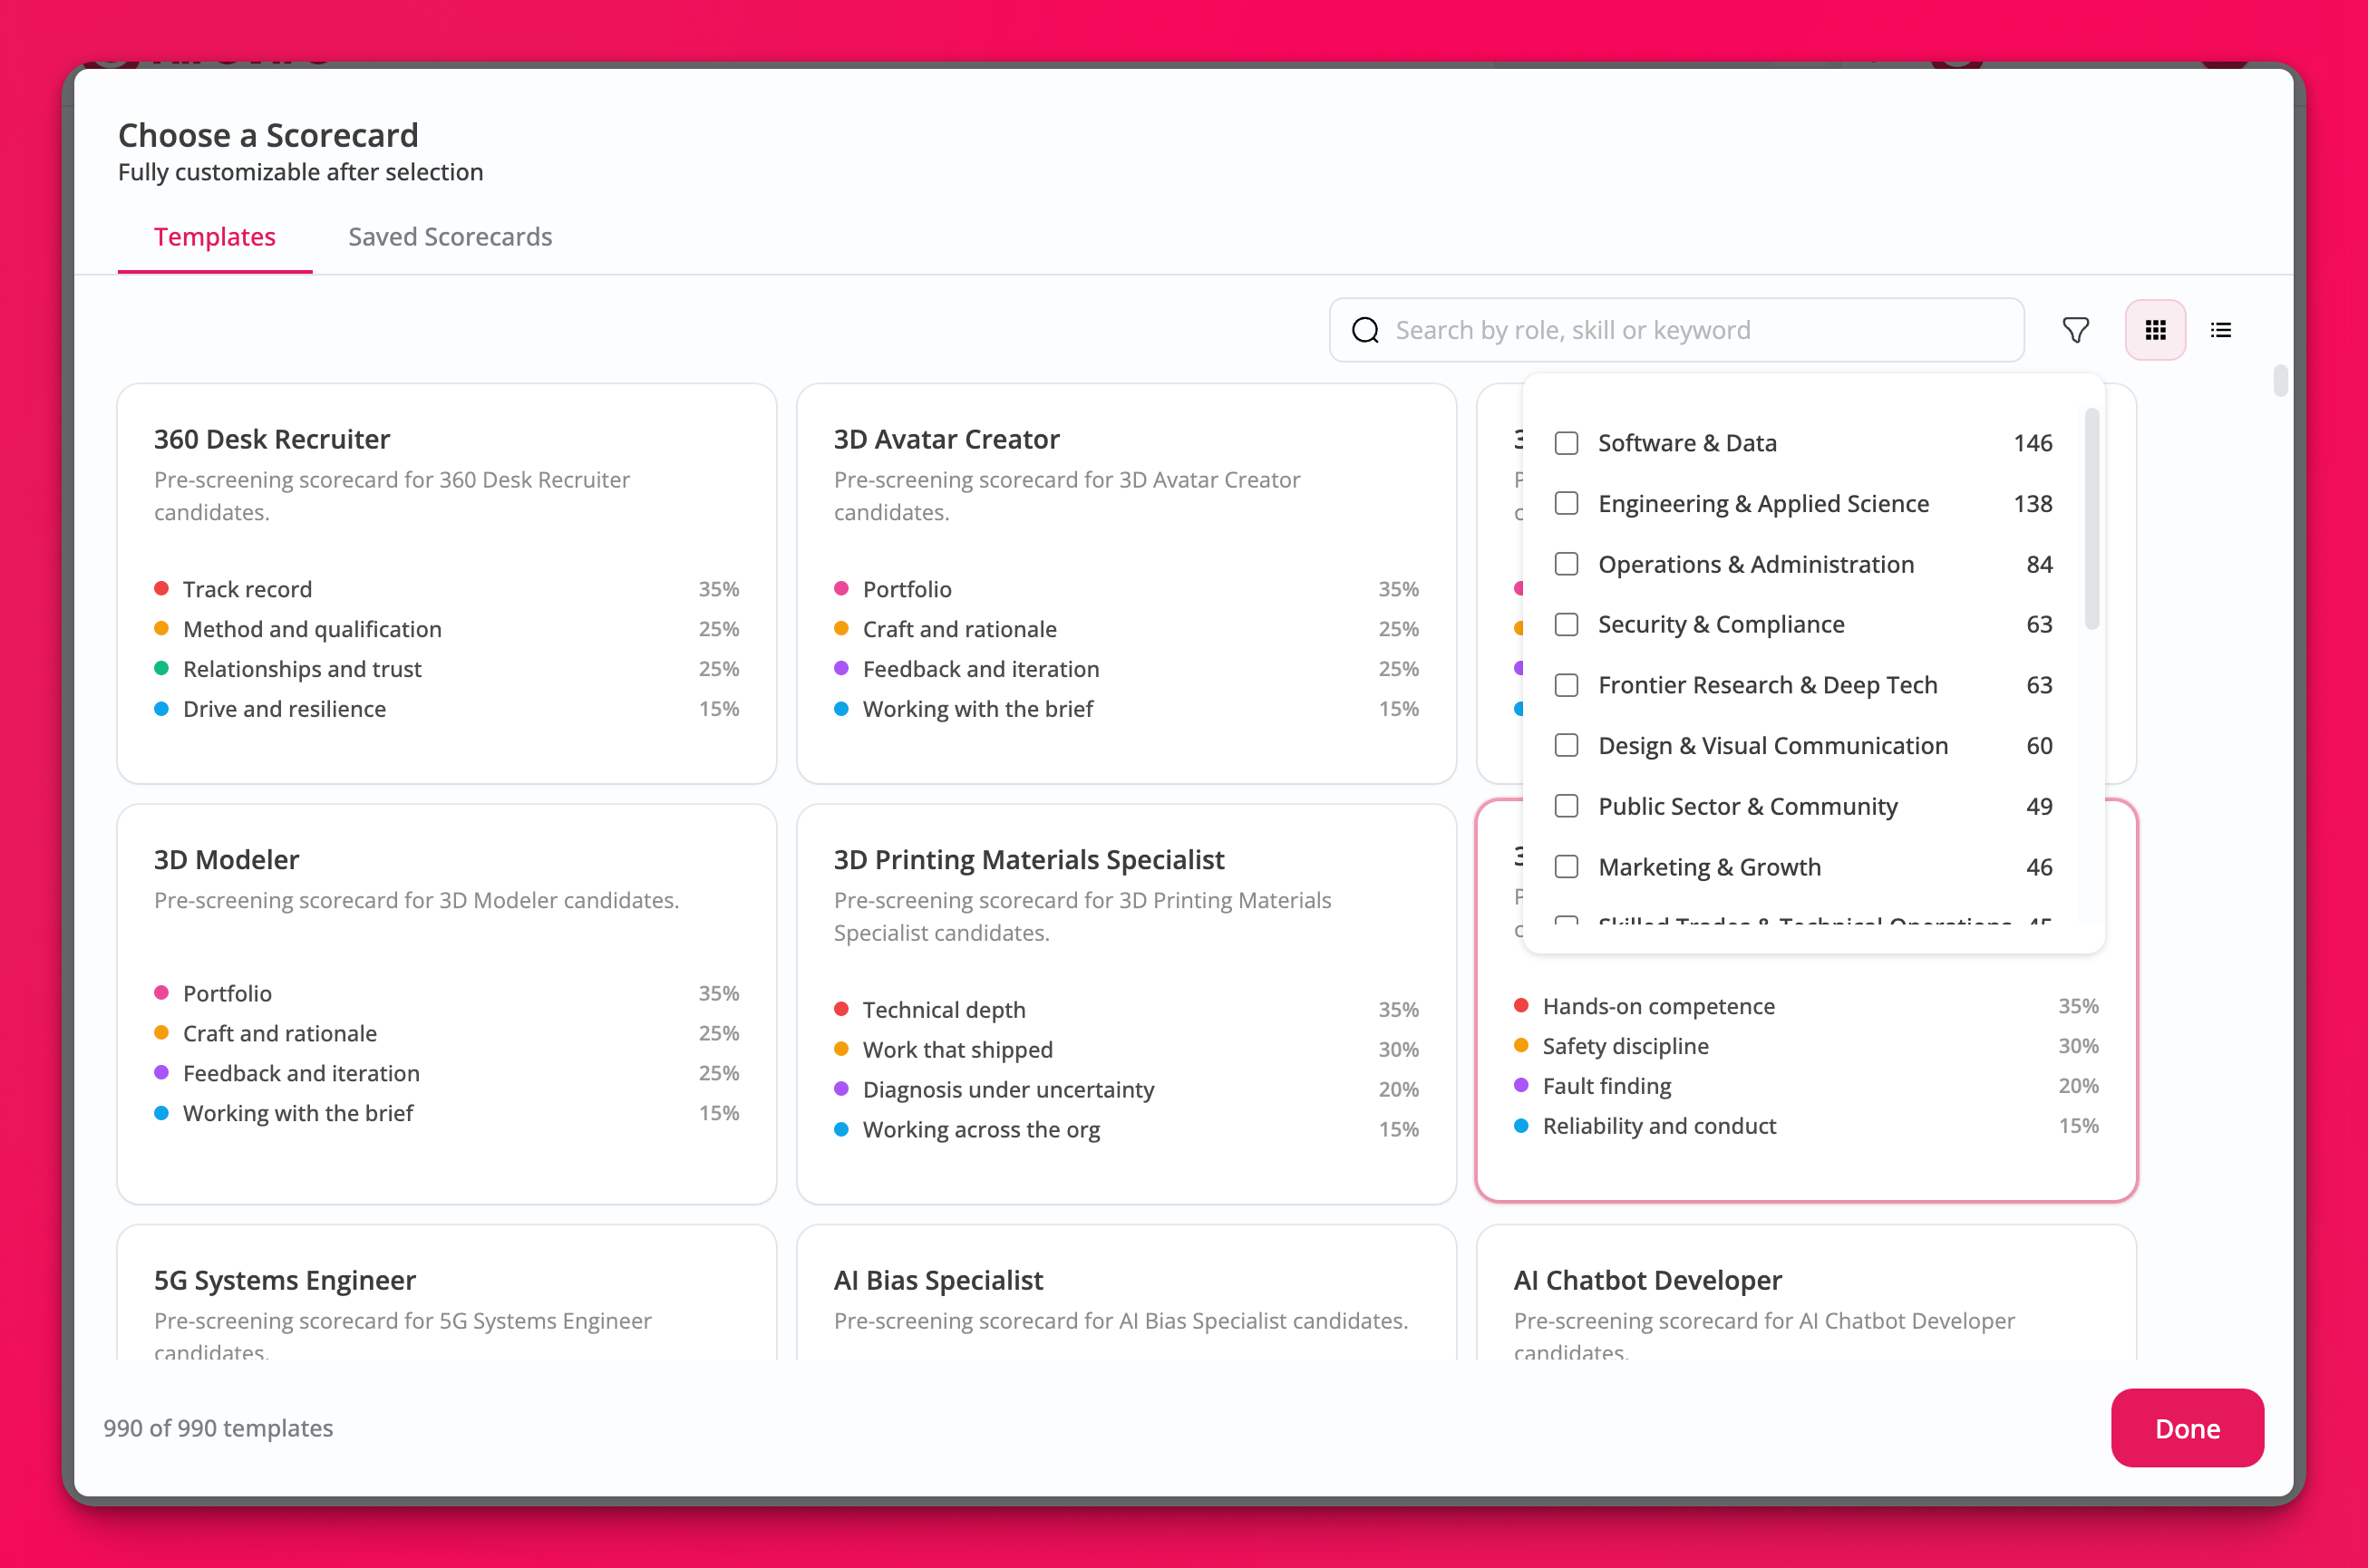Open the 5G Systems Engineer template card
The image size is (2368, 1568).
(447, 1292)
